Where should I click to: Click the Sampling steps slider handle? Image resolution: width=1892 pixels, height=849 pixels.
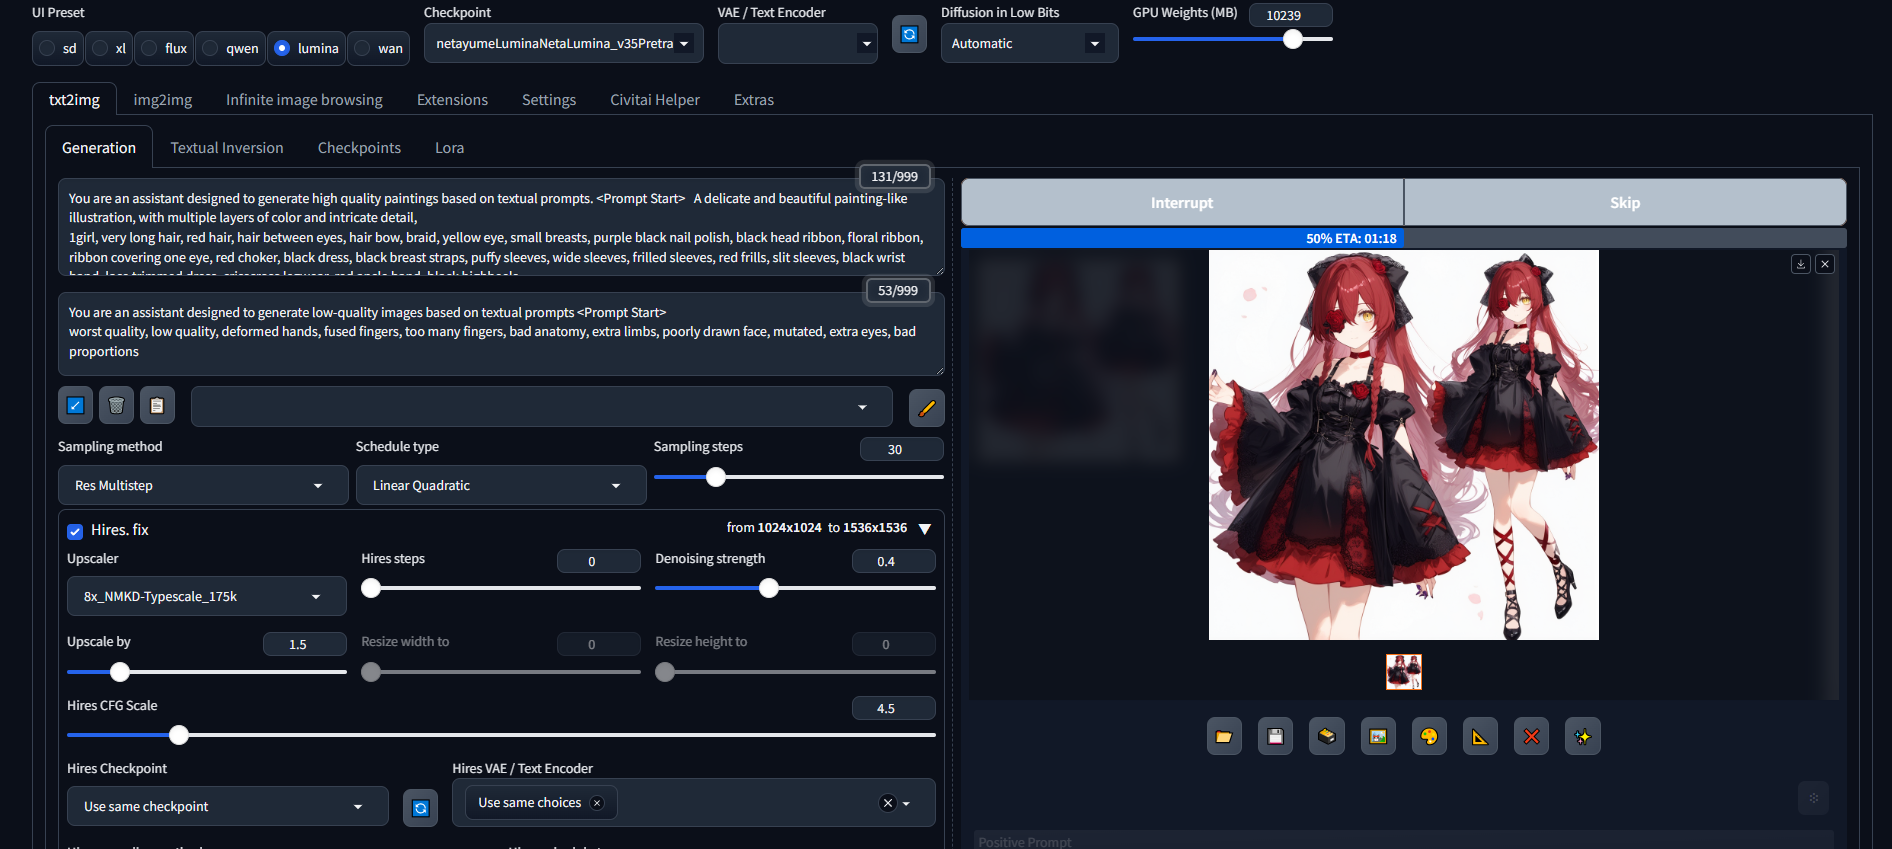[716, 477]
